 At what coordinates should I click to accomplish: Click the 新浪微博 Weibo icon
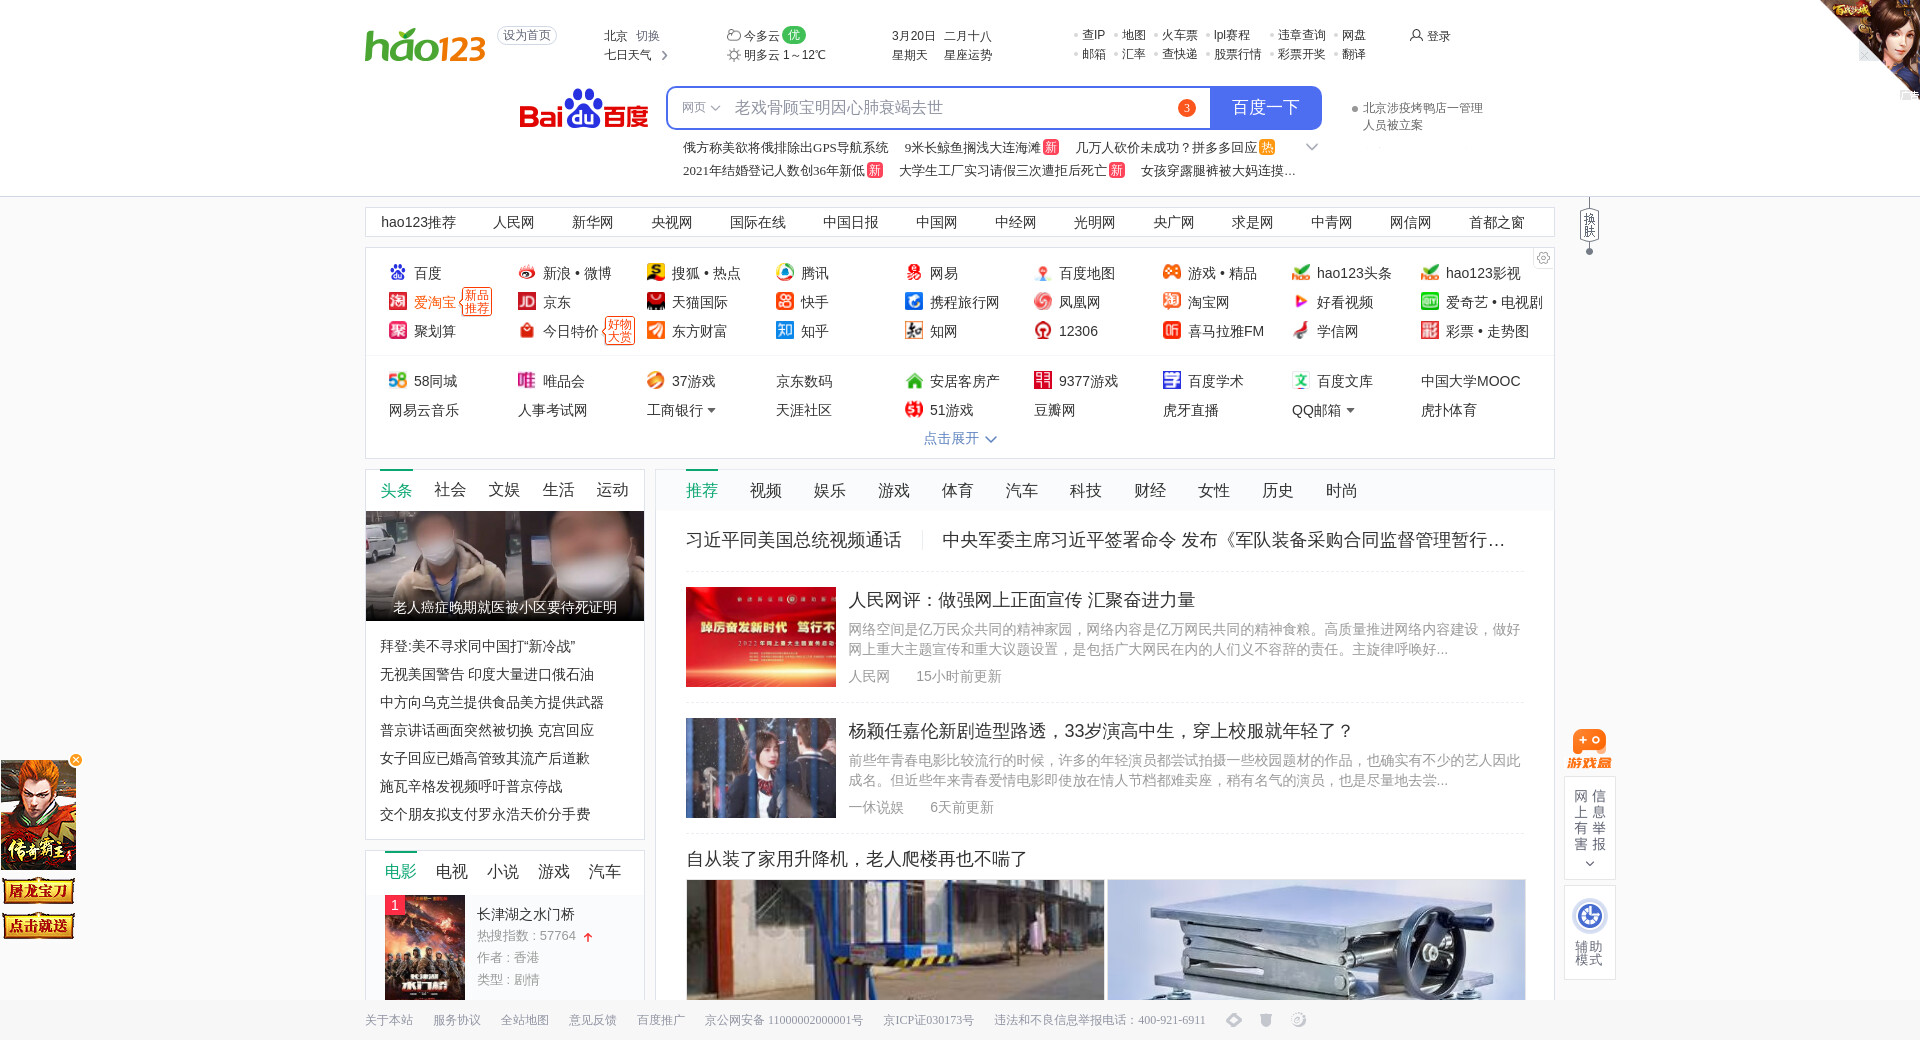point(527,273)
